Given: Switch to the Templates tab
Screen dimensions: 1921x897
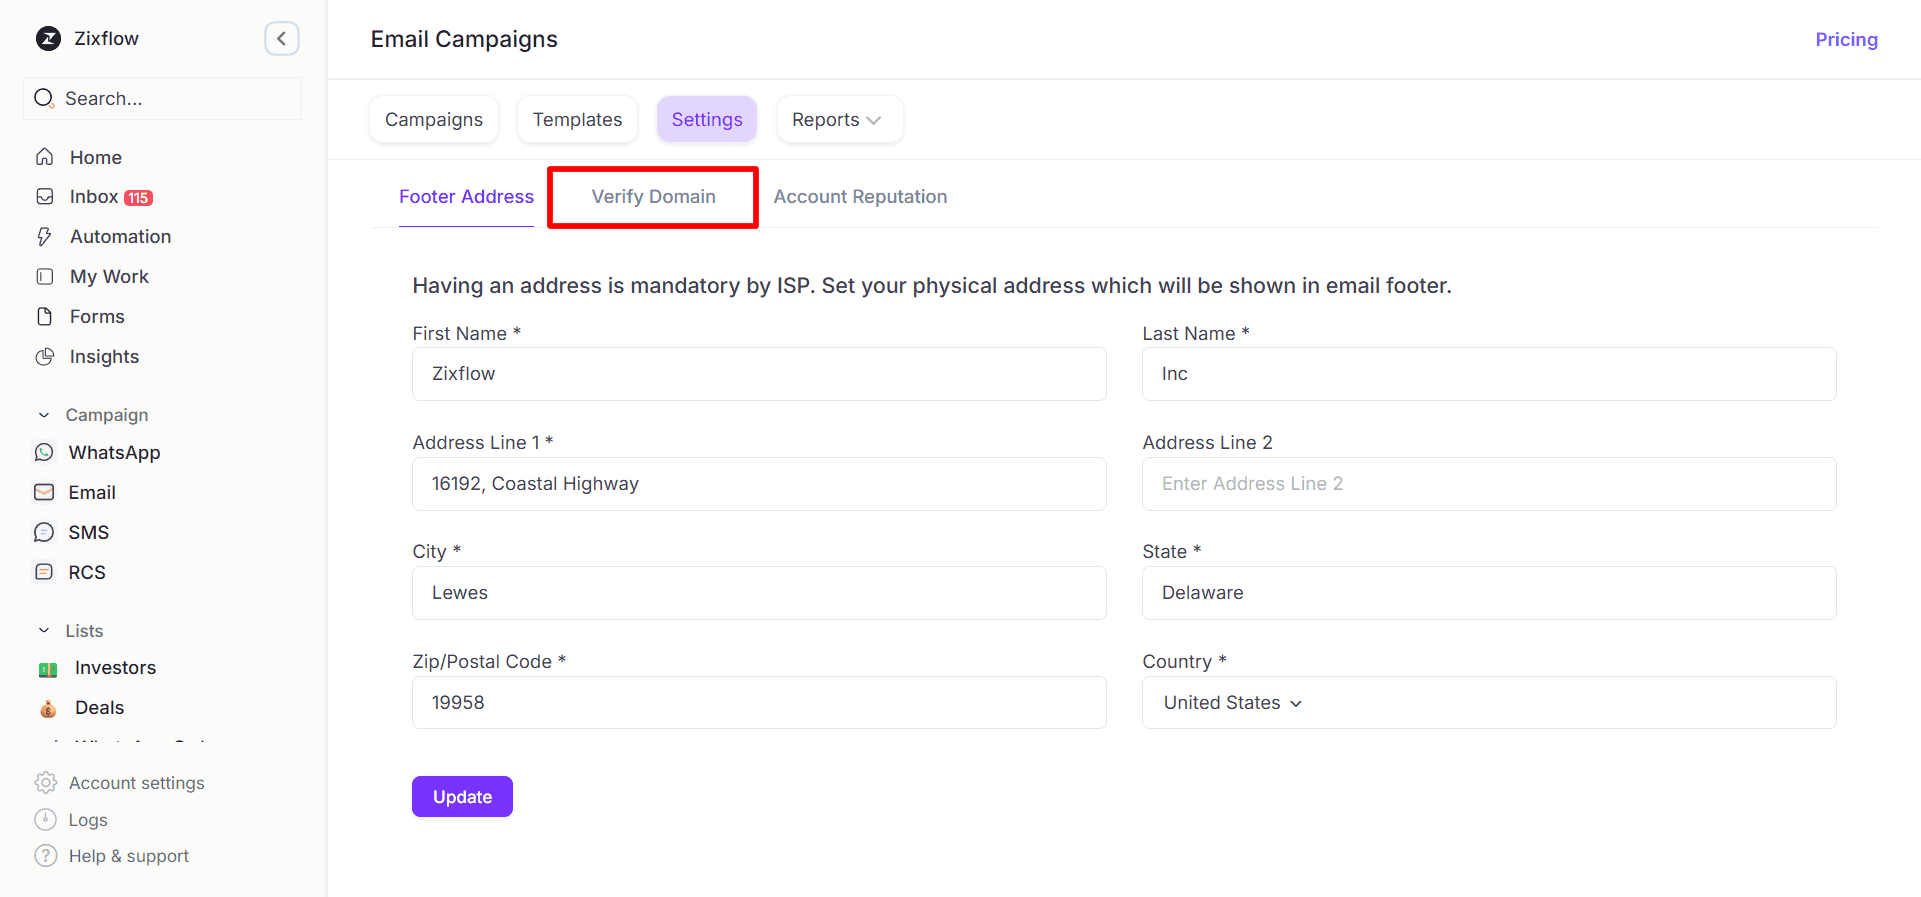Looking at the screenshot, I should point(577,119).
